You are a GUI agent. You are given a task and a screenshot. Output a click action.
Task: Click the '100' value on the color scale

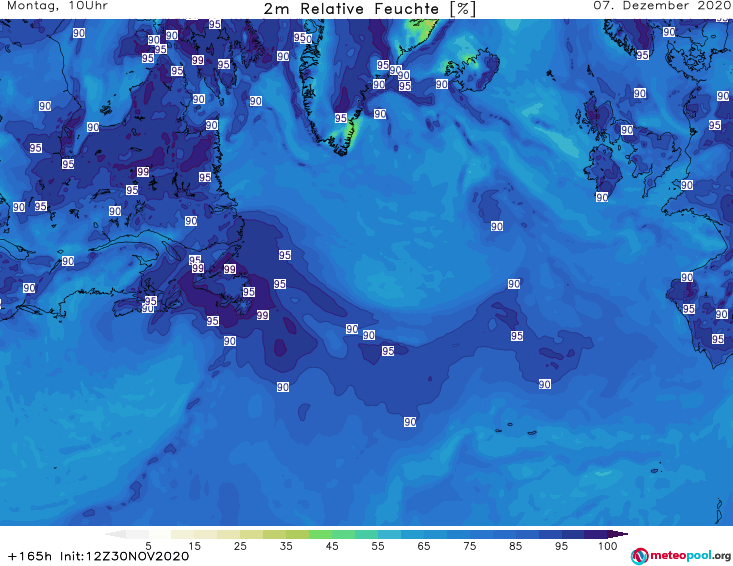coord(608,545)
